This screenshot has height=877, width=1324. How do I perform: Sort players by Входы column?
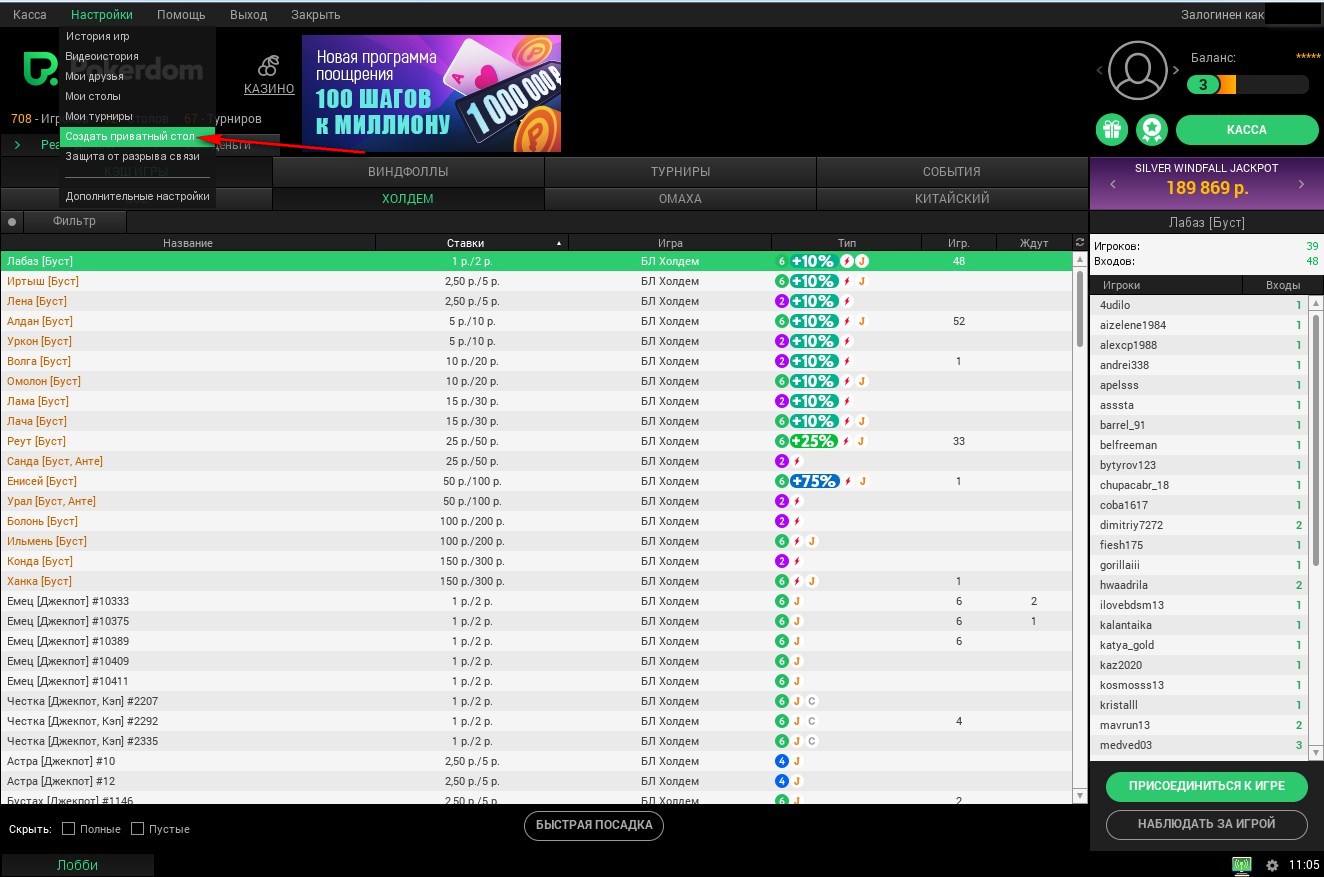pyautogui.click(x=1283, y=286)
